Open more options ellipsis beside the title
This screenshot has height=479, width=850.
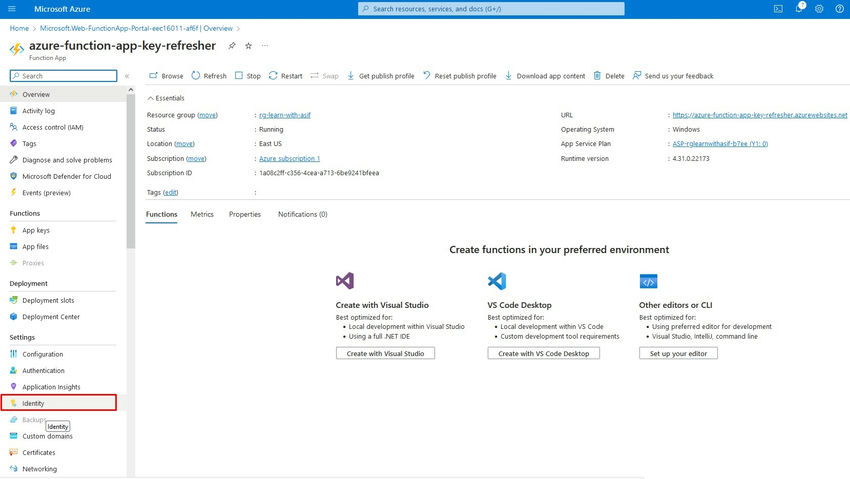pyautogui.click(x=265, y=46)
